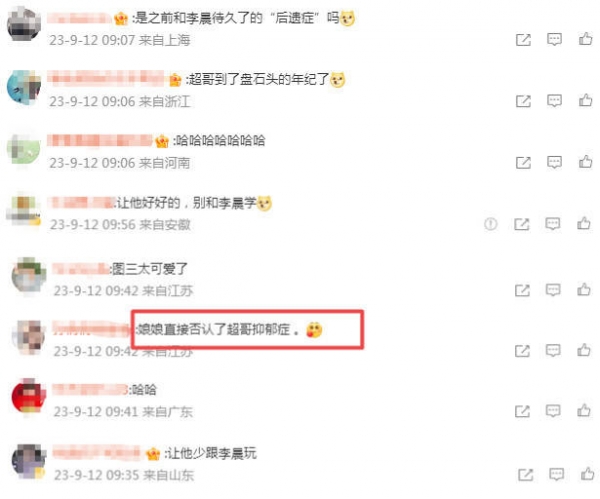600x499 pixels.
Task: Reply to the 09:07 comment from 上海
Action: [x=554, y=39]
